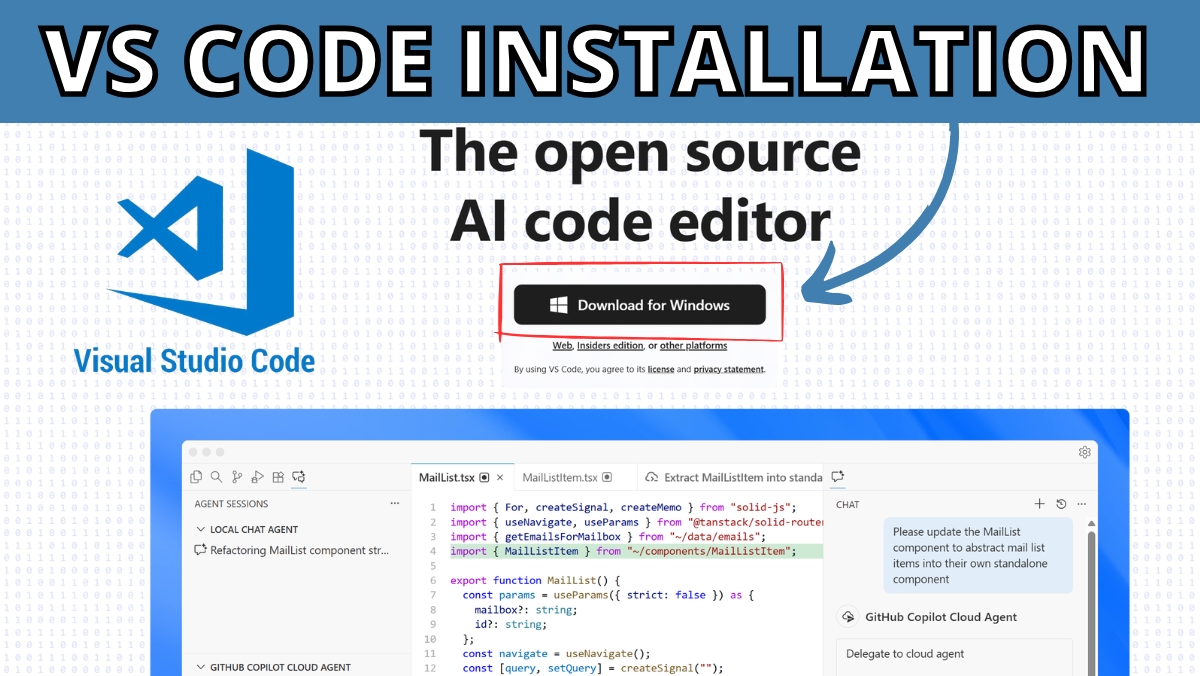The width and height of the screenshot is (1200, 676).
Task: Open the Source Control branch icon
Action: coord(237,478)
